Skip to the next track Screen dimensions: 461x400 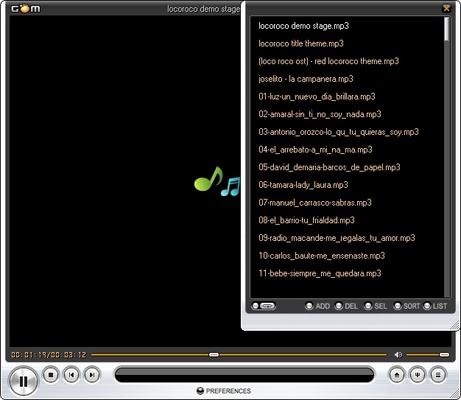pyautogui.click(x=92, y=375)
